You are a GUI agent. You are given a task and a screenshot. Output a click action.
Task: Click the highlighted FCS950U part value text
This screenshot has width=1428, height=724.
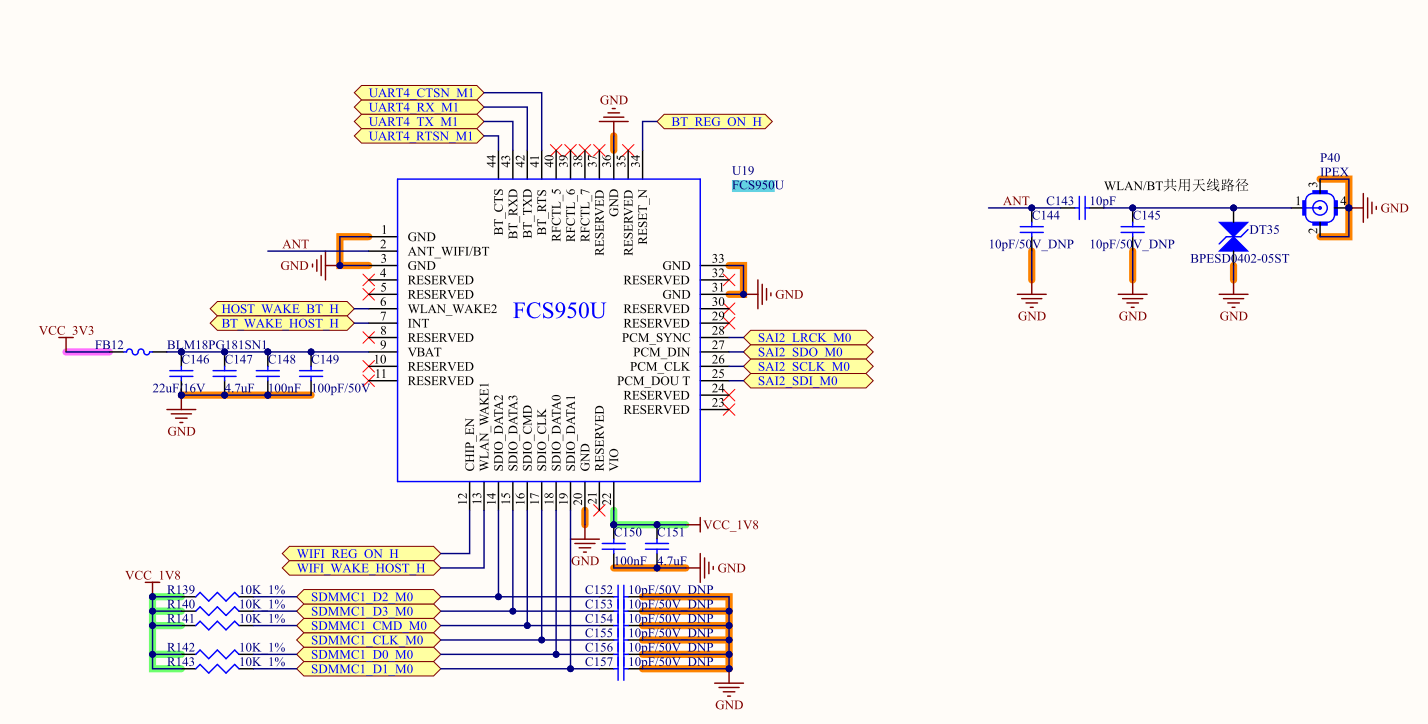coord(758,185)
